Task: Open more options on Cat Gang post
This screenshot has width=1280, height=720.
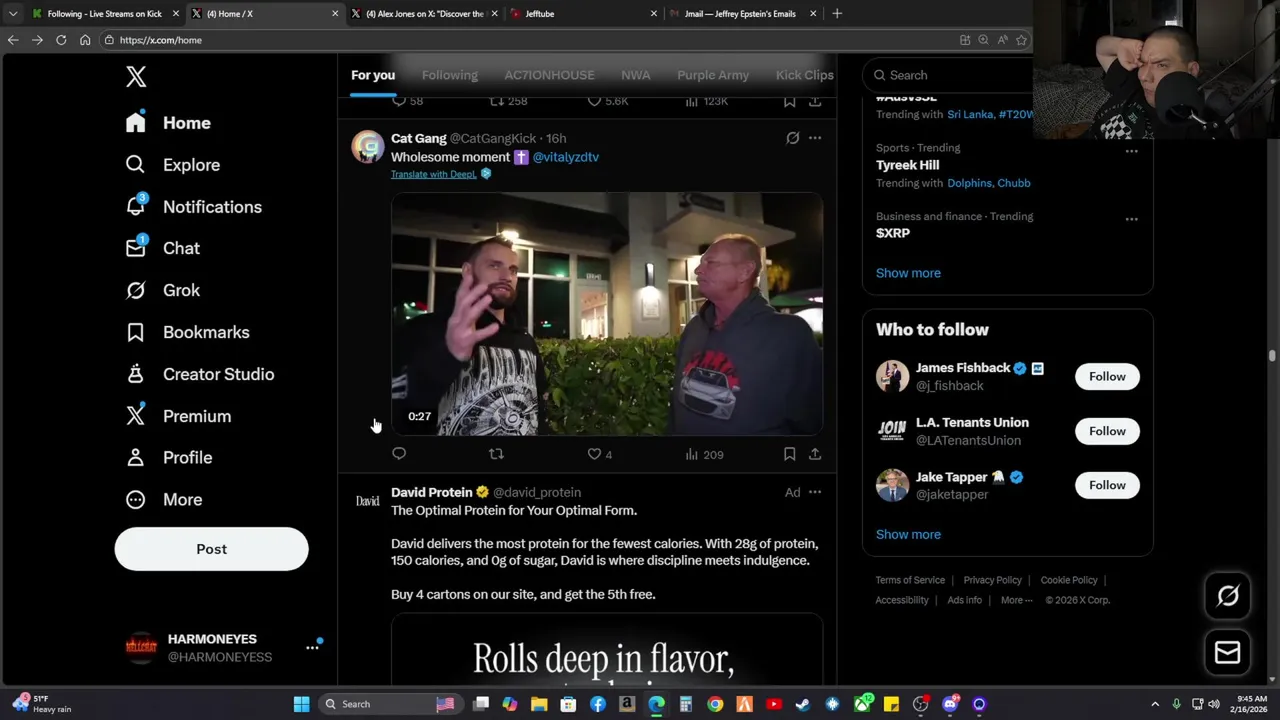Action: [x=815, y=138]
